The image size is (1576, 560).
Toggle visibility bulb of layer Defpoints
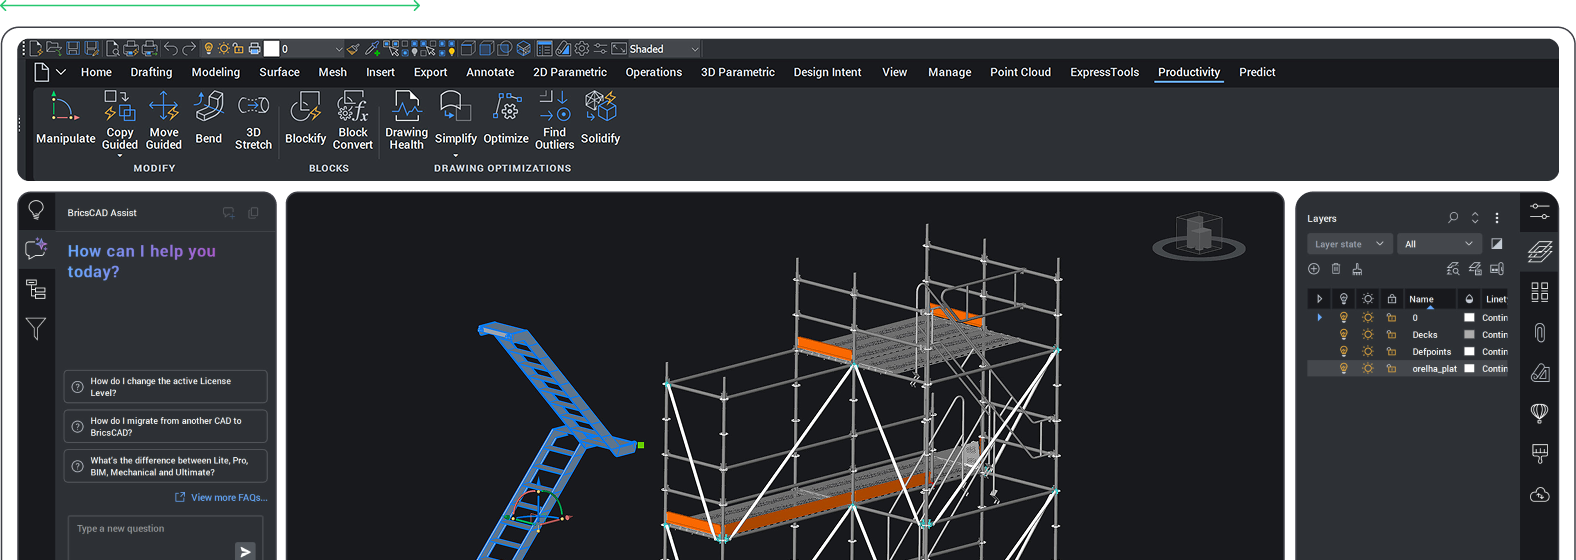[x=1343, y=352]
